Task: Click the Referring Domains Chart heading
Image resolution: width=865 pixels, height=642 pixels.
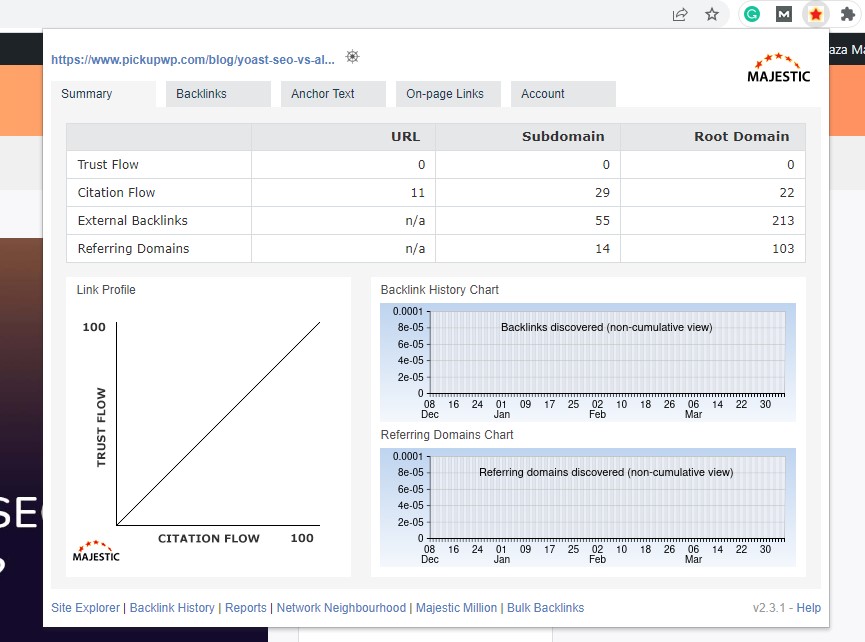Action: (447, 435)
